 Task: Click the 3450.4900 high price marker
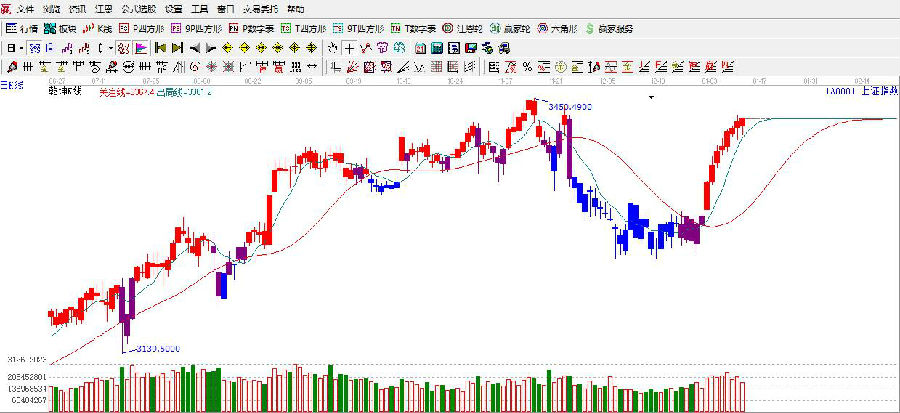pyautogui.click(x=572, y=105)
